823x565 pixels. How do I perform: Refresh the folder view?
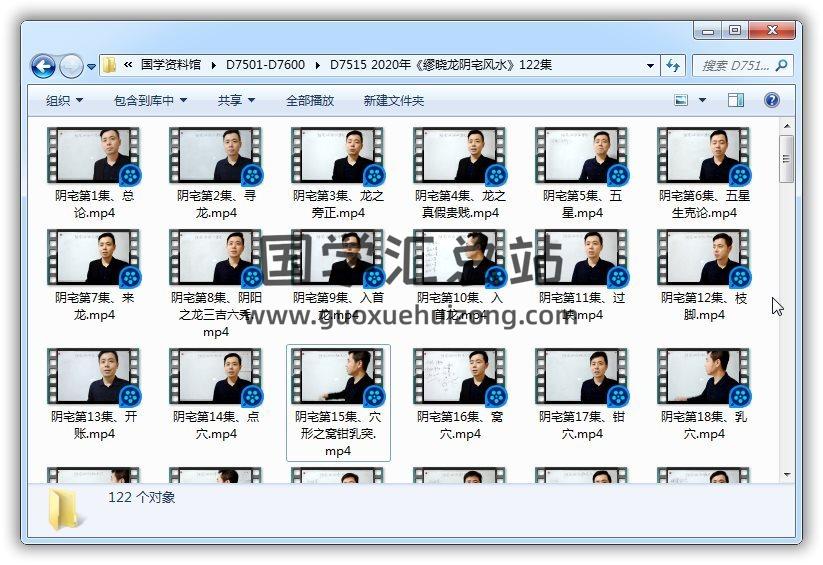(672, 66)
